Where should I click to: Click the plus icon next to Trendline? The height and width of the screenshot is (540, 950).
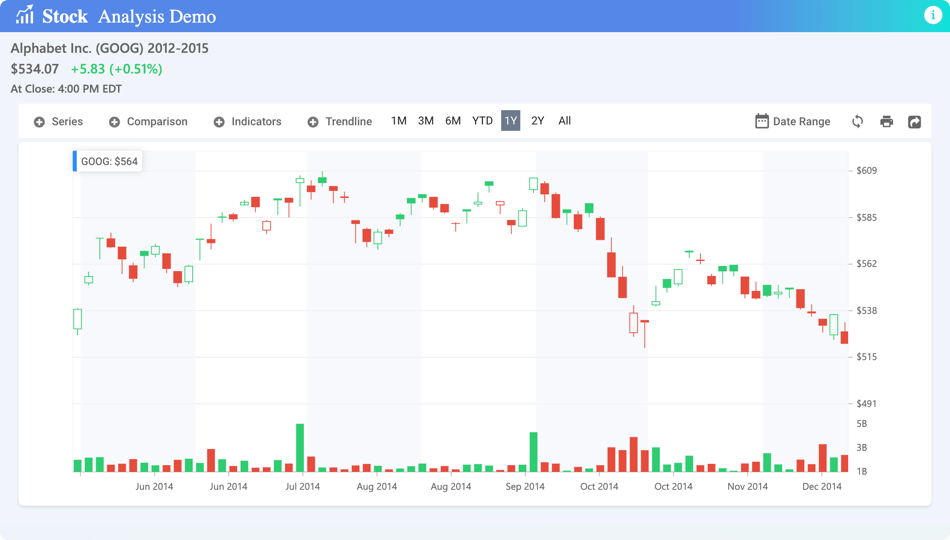(x=313, y=122)
